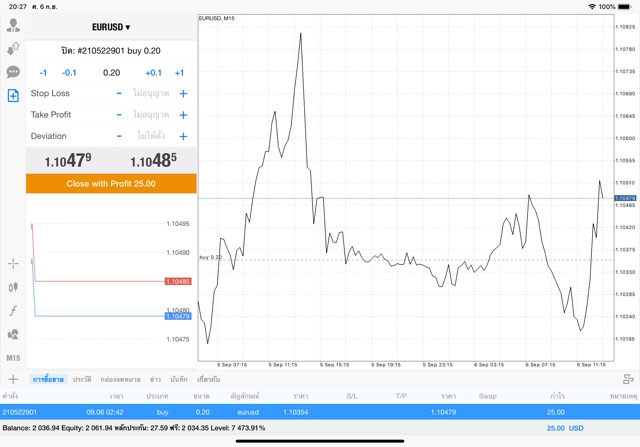The width and height of the screenshot is (640, 447).
Task: Open the candlestick chart type icon
Action: point(13,288)
